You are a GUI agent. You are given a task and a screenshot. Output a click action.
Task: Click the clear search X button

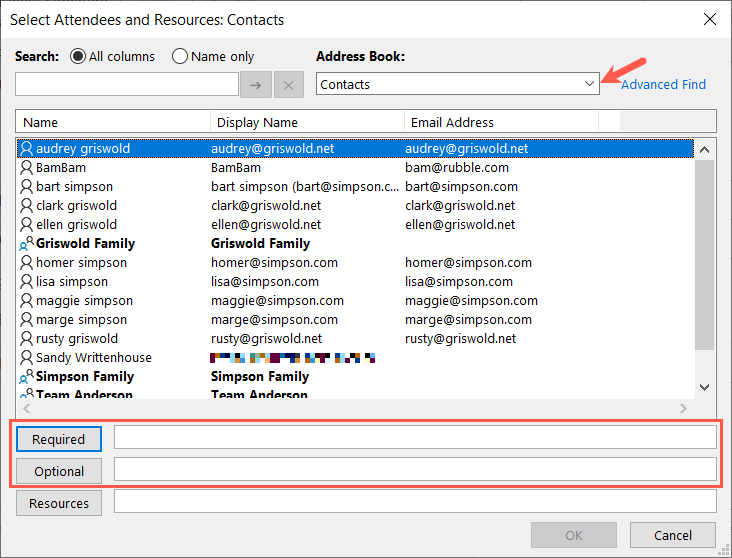[x=289, y=85]
